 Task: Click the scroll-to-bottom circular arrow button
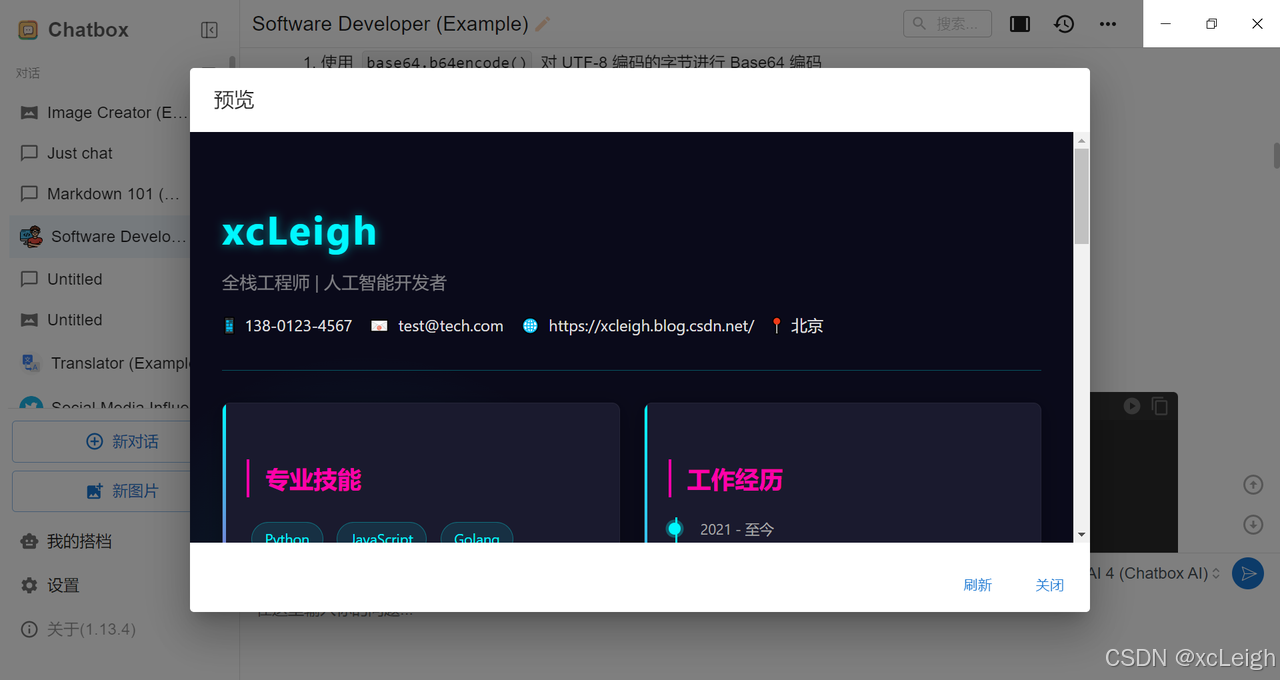pos(1253,524)
